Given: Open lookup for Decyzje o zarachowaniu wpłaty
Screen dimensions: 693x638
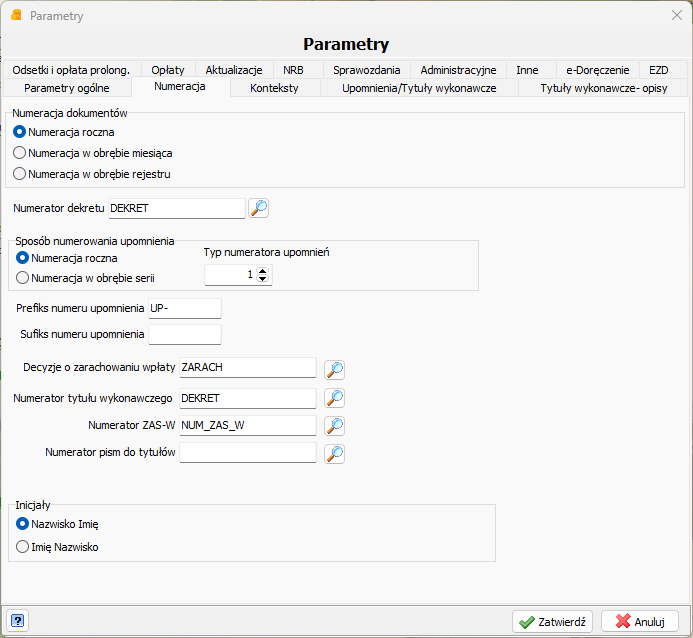Looking at the screenshot, I should tap(335, 370).
